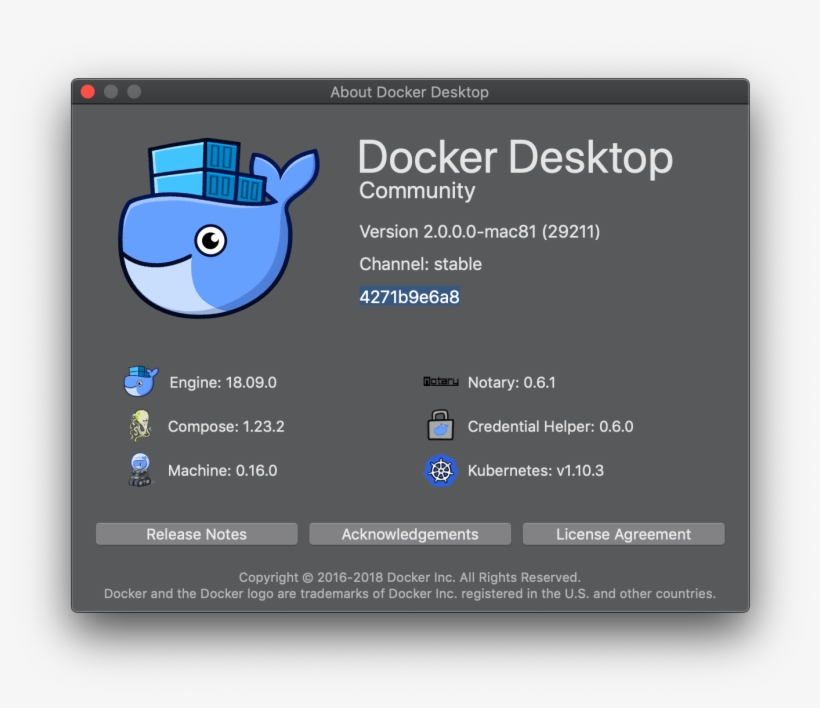Select the build hash 4271b9e6a8
820x708 pixels.
[409, 296]
